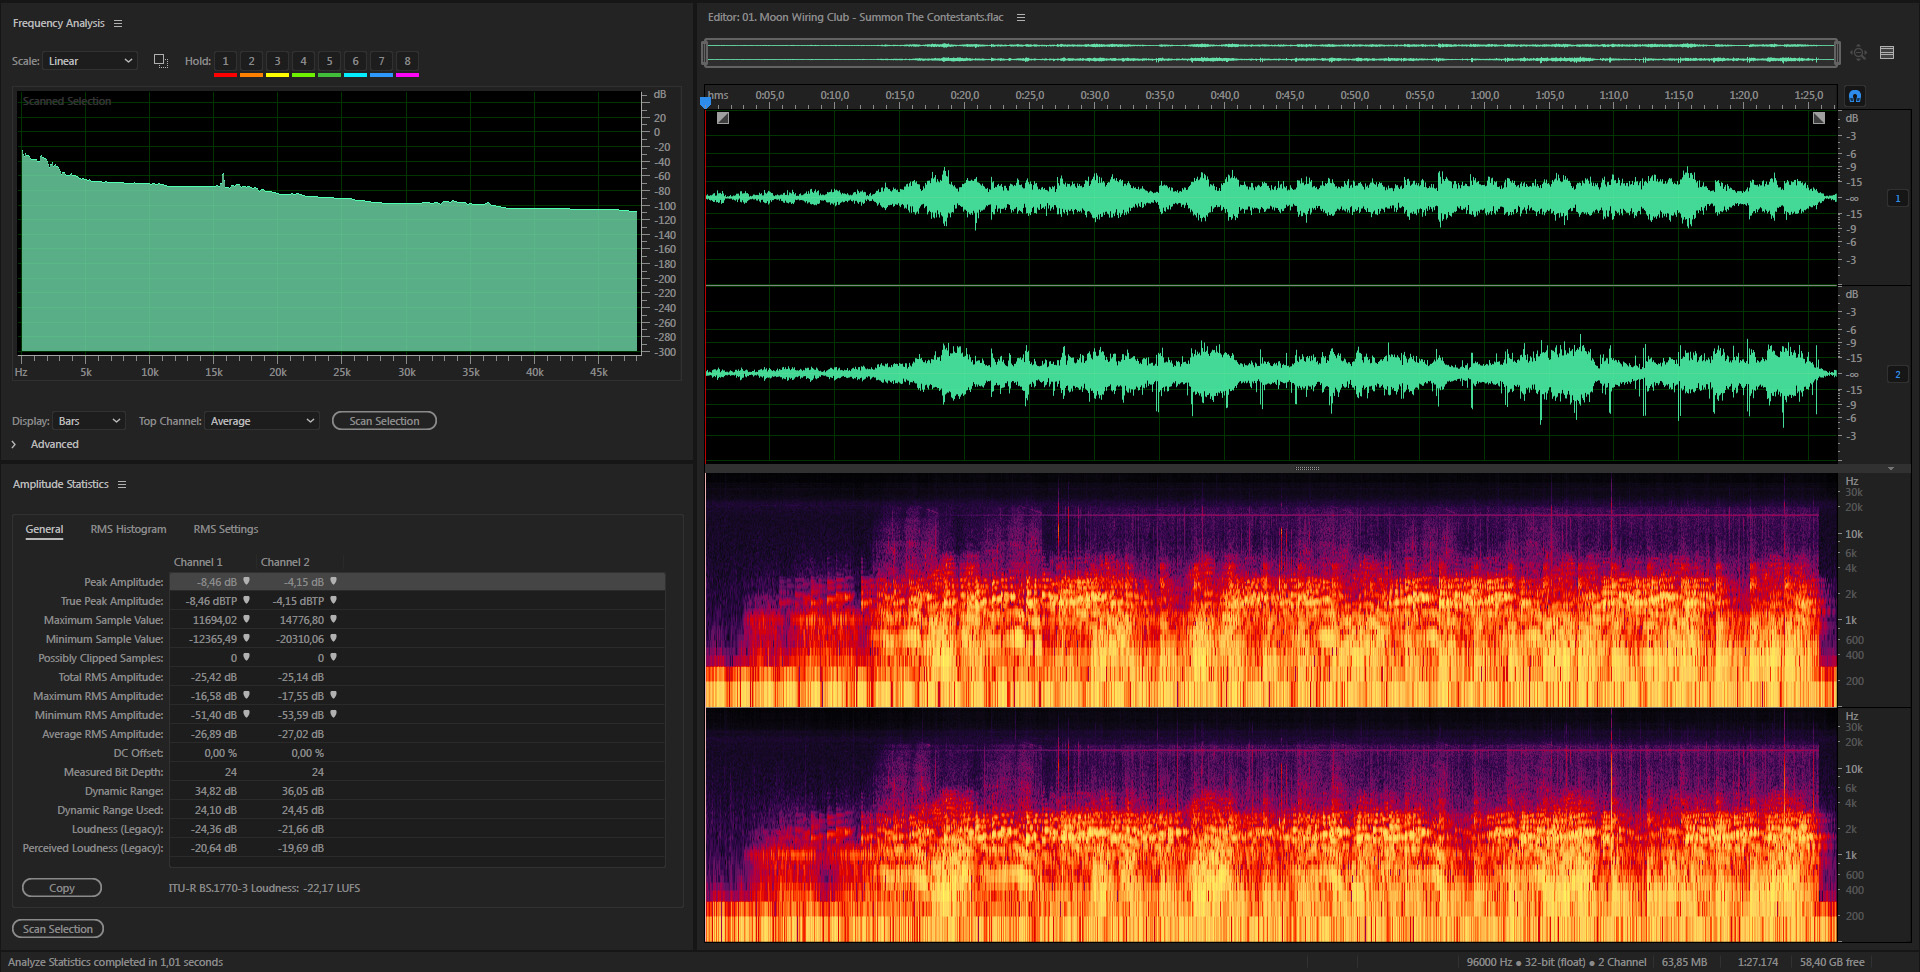Click the 0:30,0 mark on the timeline ruler
Viewport: 1920px width, 972px height.
point(1095,96)
